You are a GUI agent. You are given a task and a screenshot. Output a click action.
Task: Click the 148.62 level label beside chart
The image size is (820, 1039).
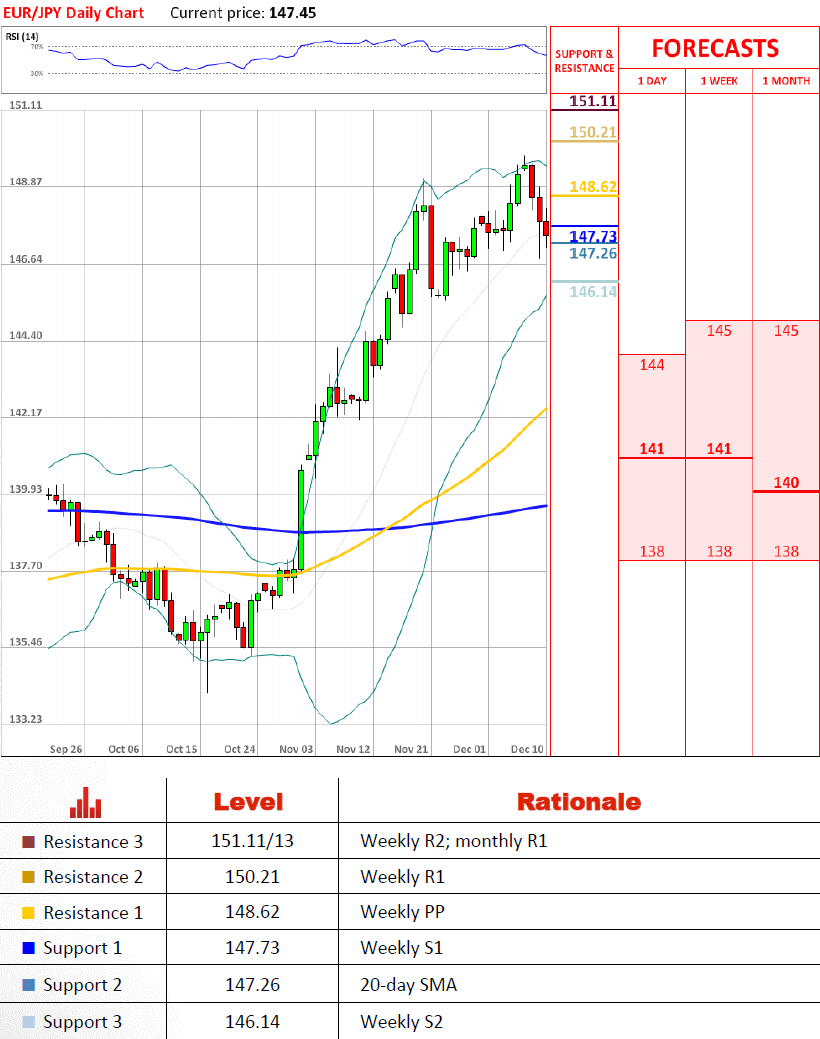[x=593, y=186]
